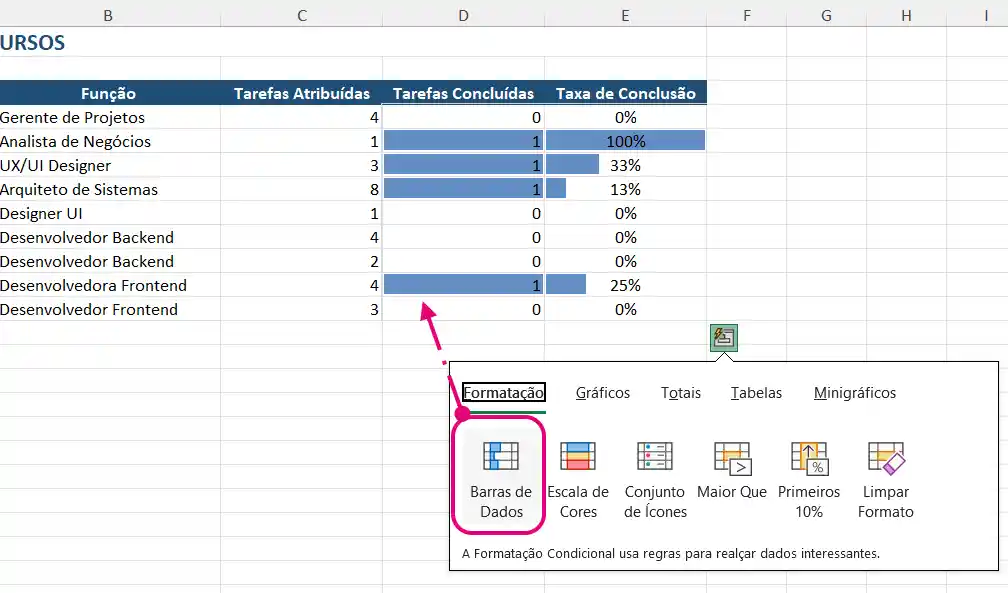The image size is (1008, 593).
Task: Select the Formatação tab
Action: tap(503, 393)
